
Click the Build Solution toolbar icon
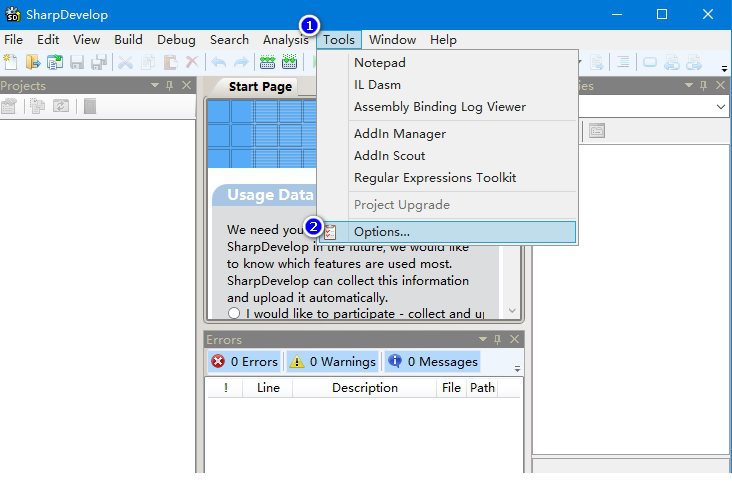[267, 62]
